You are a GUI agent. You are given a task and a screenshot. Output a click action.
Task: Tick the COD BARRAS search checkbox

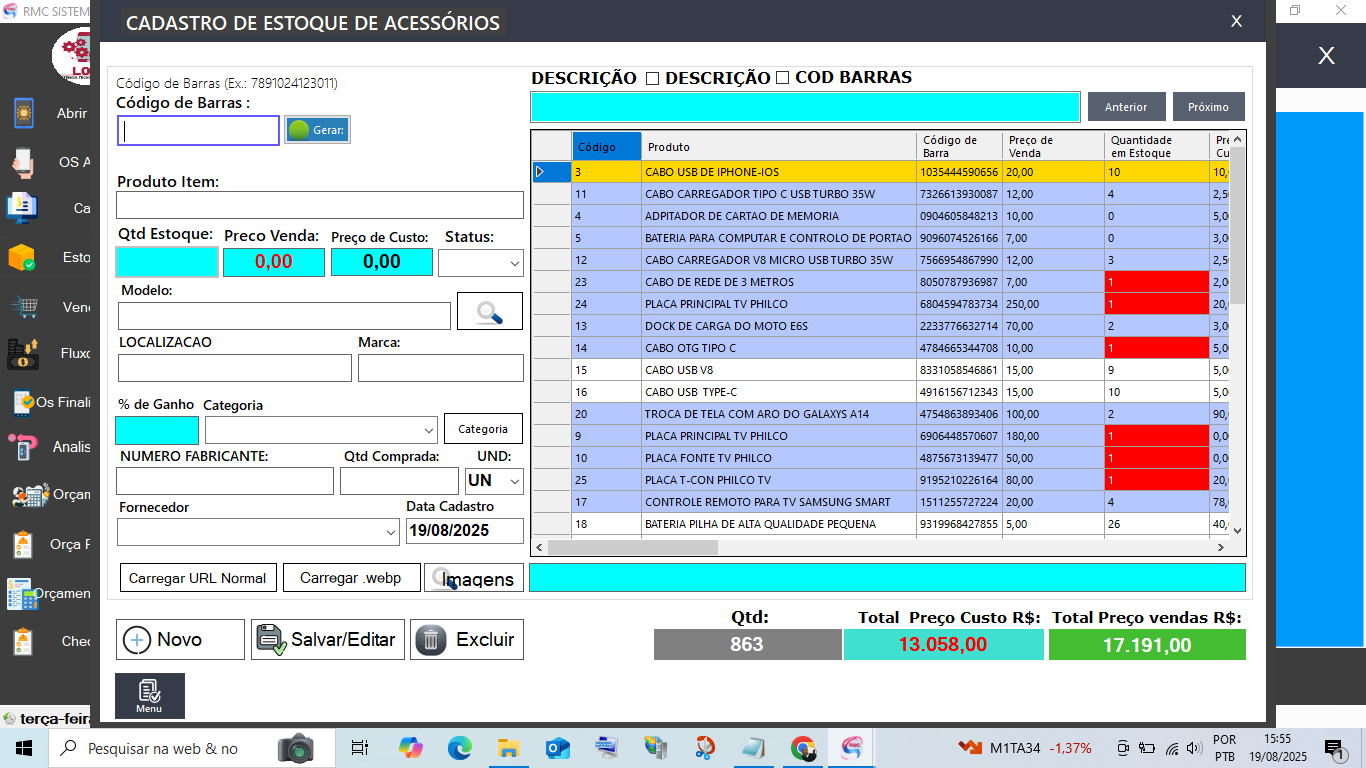click(x=782, y=78)
